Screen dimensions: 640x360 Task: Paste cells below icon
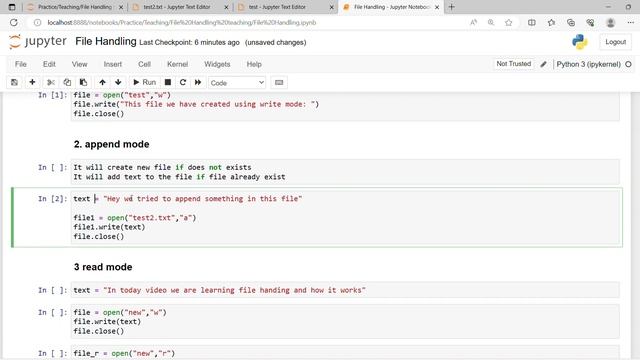83,82
